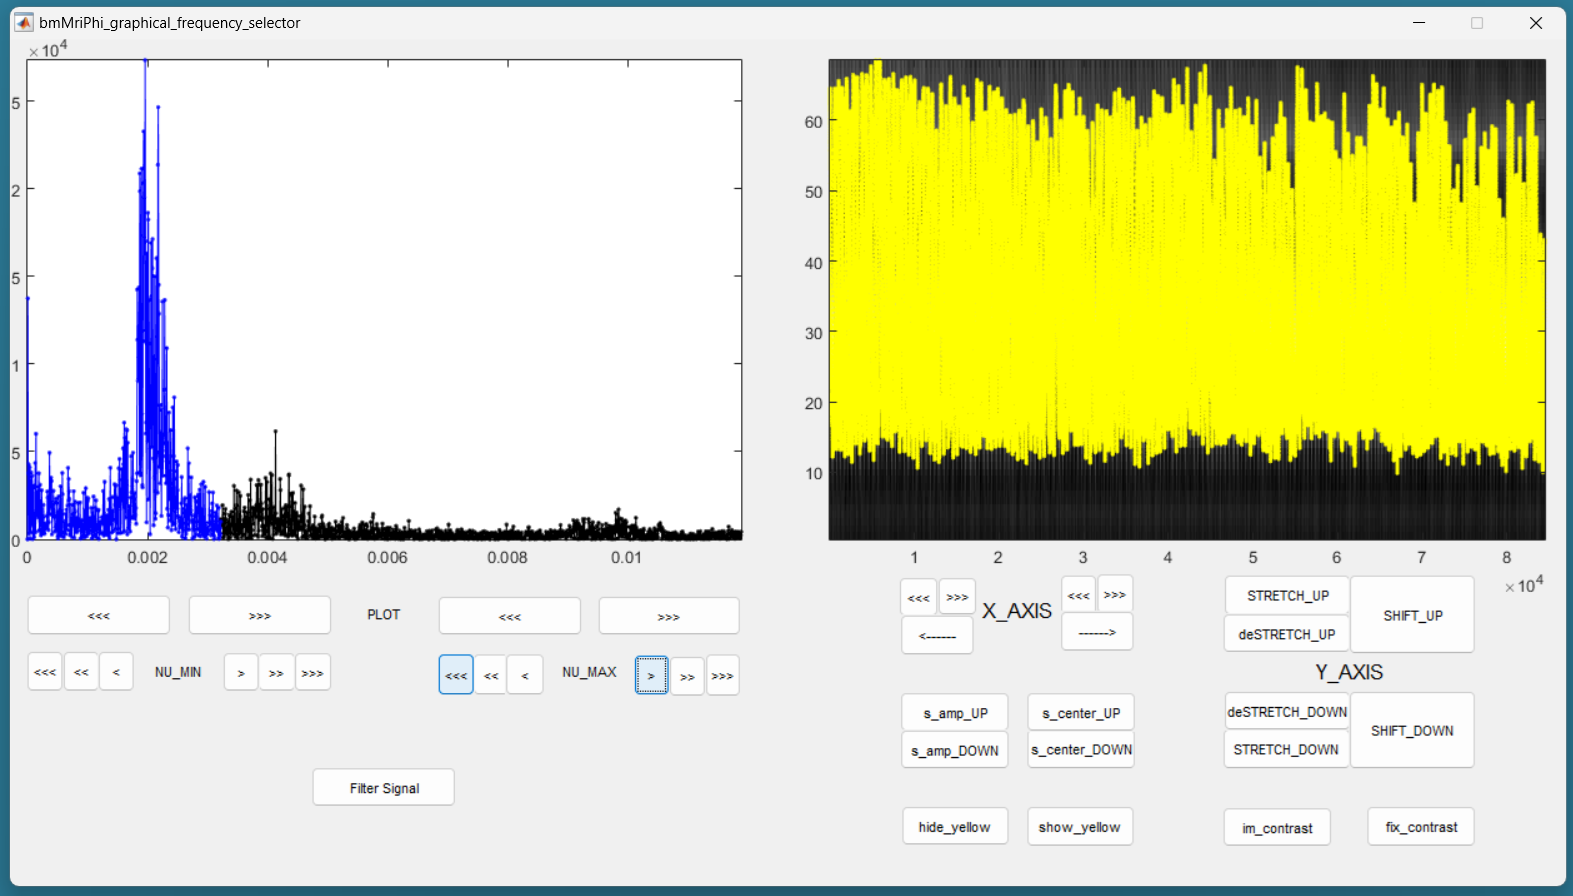Increase NU_MAX with its small >> button

tap(687, 675)
